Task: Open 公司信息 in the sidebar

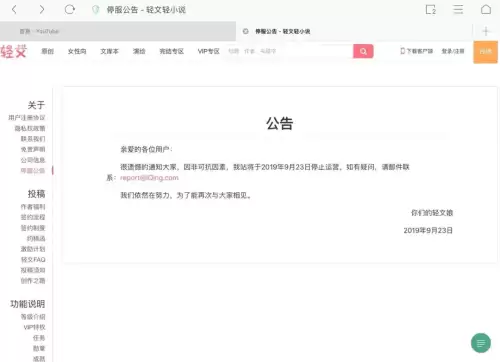Action: [x=33, y=160]
